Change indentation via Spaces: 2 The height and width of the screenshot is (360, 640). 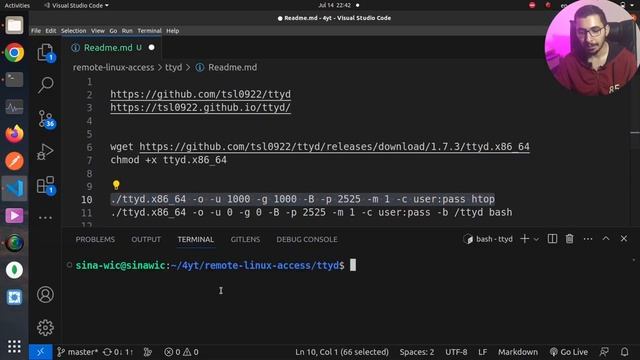point(417,352)
